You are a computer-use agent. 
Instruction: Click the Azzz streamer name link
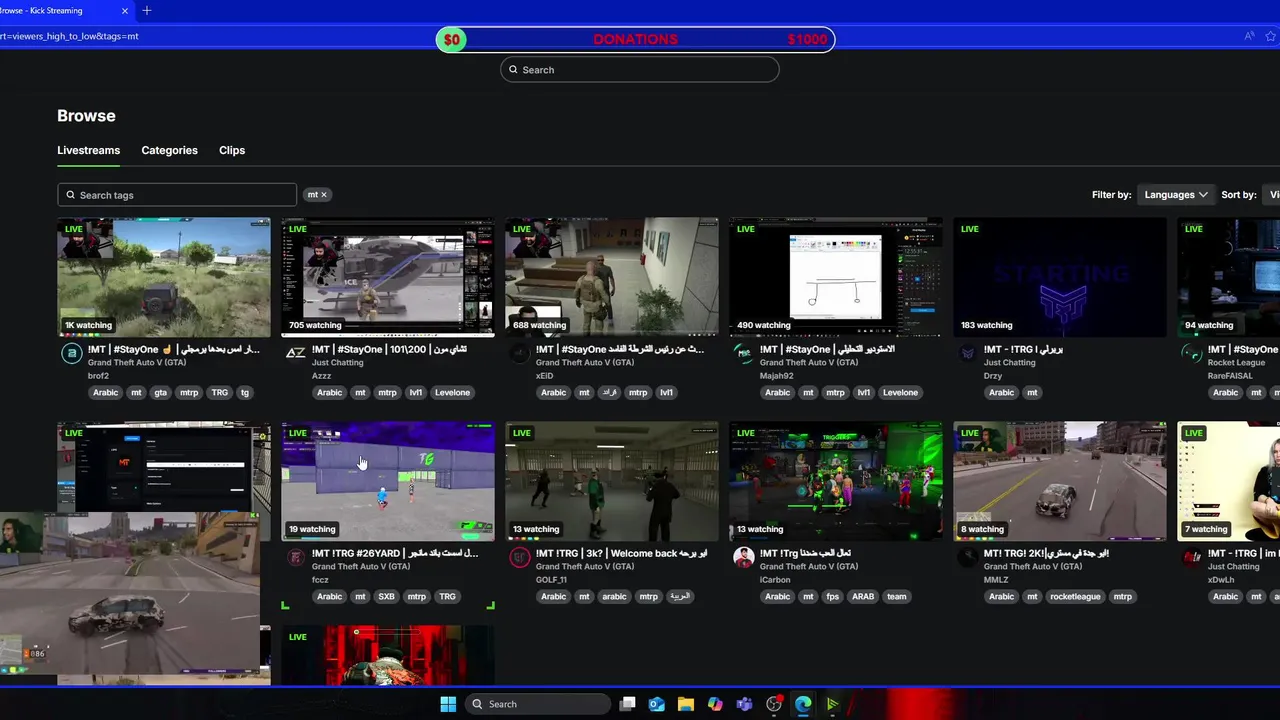[x=321, y=376]
